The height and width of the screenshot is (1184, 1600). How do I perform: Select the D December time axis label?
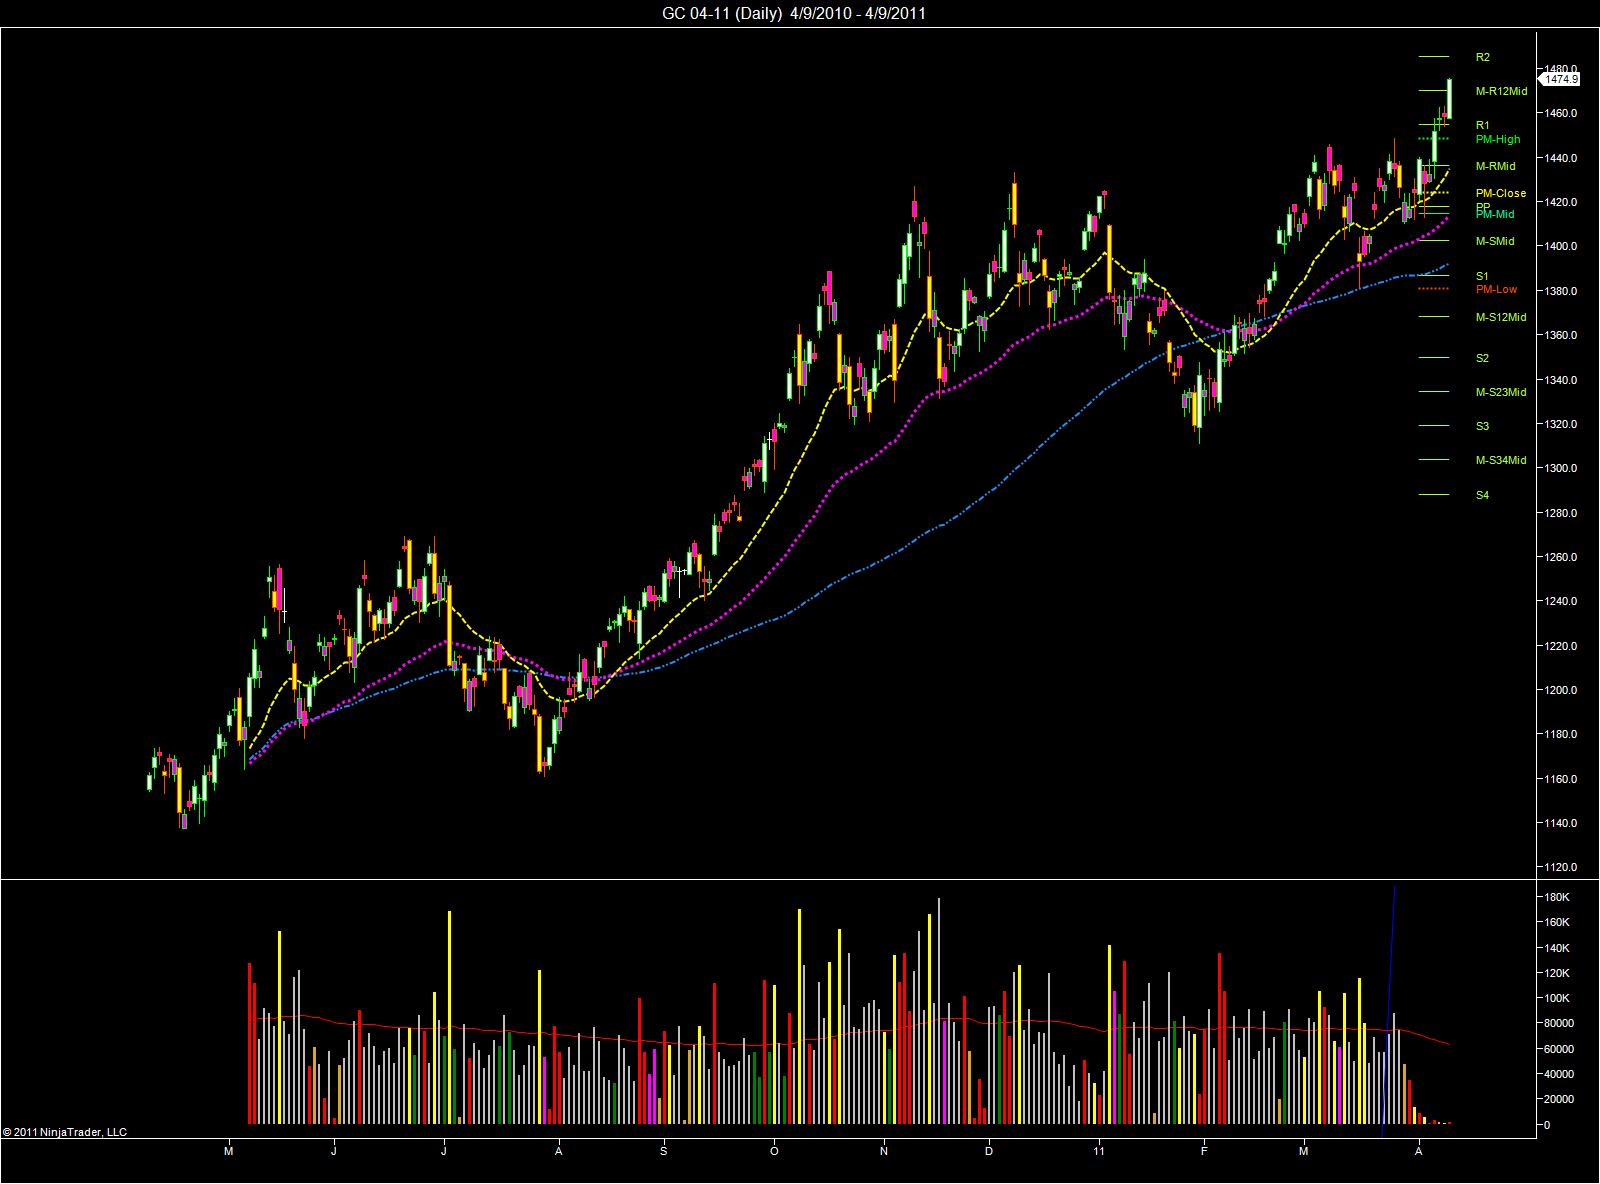[x=990, y=1151]
